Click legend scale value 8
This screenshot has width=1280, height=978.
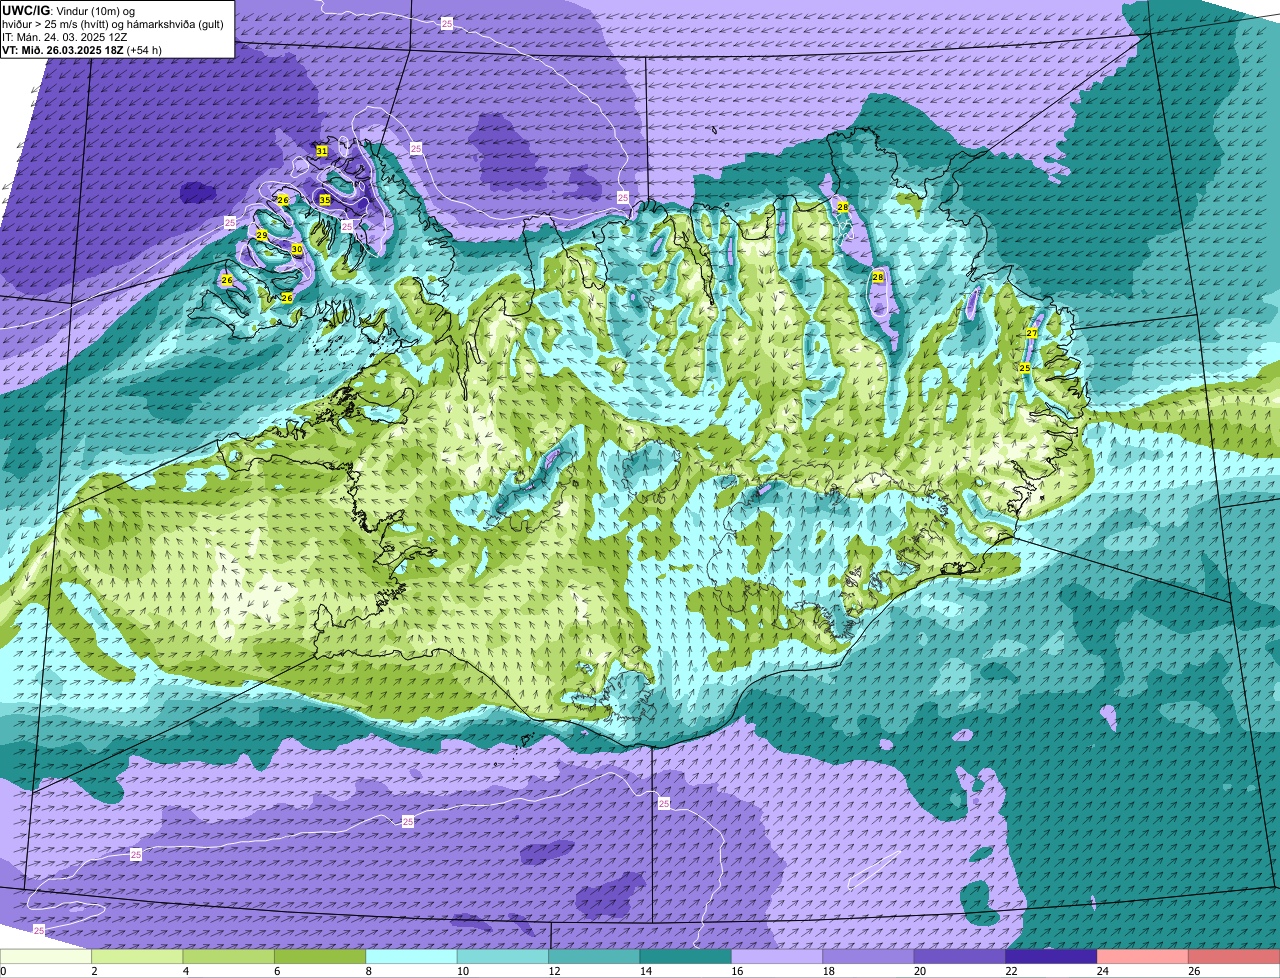[368, 971]
